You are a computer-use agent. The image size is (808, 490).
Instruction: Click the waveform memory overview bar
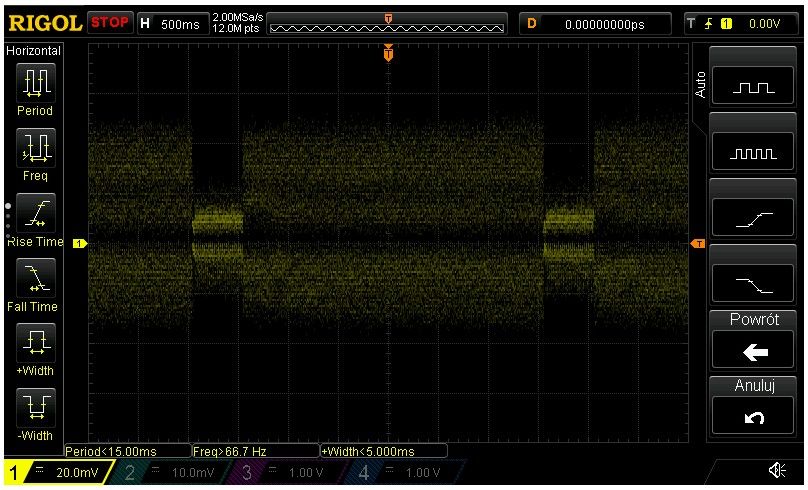tap(387, 24)
